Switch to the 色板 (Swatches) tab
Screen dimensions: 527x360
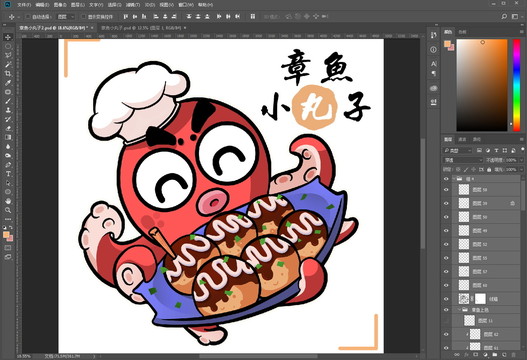coord(462,32)
